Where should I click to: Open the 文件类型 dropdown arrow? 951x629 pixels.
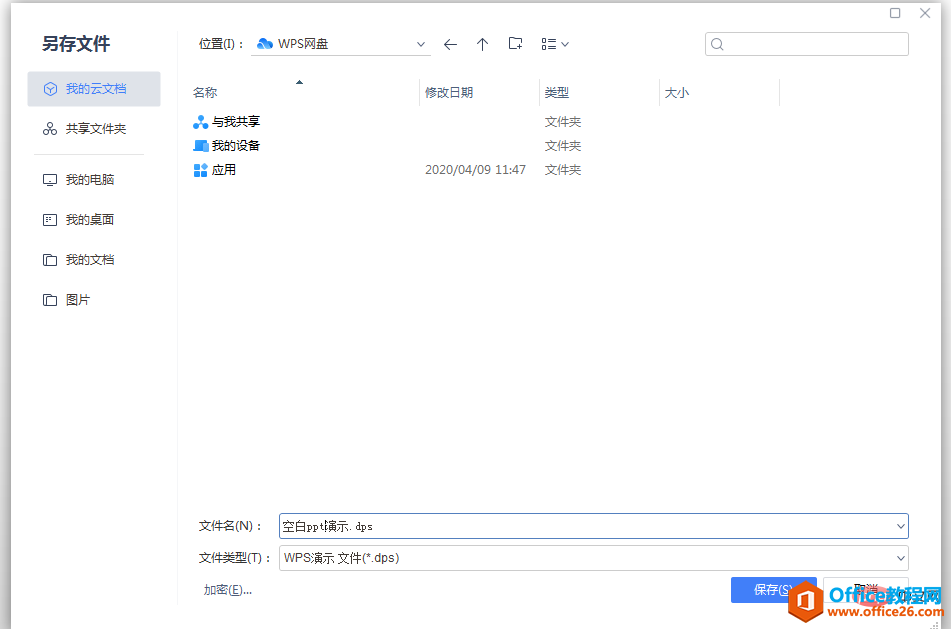click(901, 558)
